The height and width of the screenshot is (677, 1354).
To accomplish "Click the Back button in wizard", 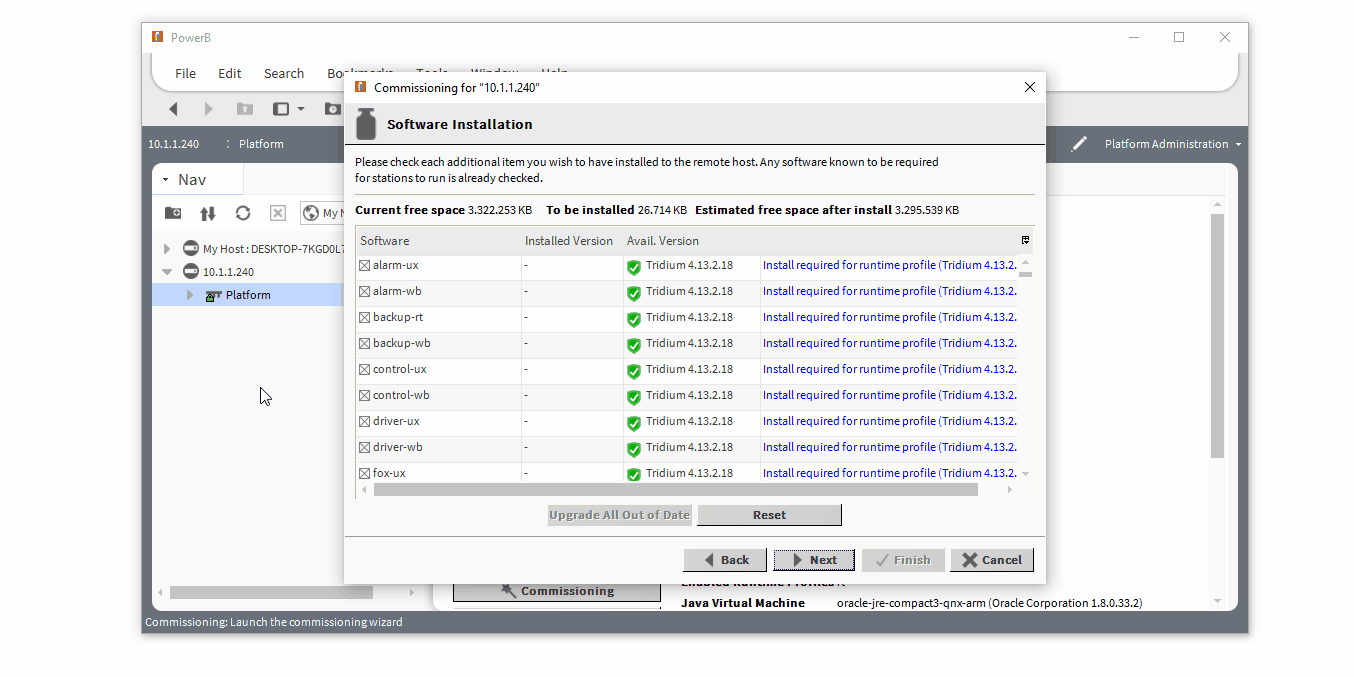I will pyautogui.click(x=725, y=560).
